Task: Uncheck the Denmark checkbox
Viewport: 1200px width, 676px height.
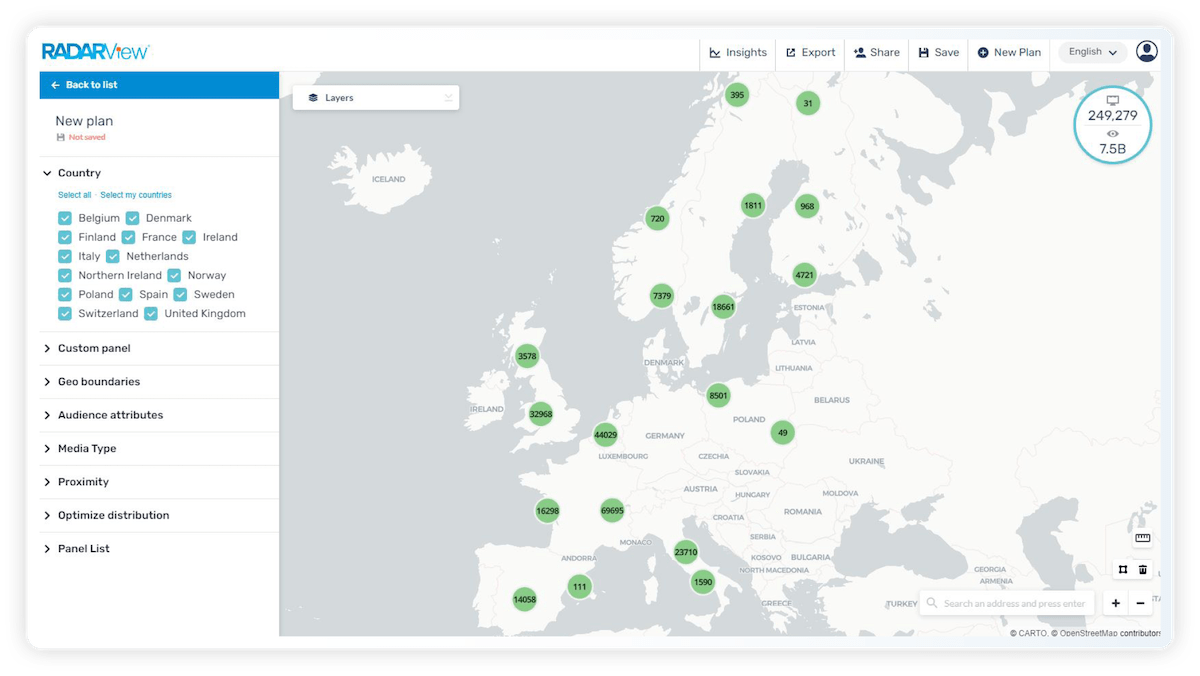Action: [132, 218]
